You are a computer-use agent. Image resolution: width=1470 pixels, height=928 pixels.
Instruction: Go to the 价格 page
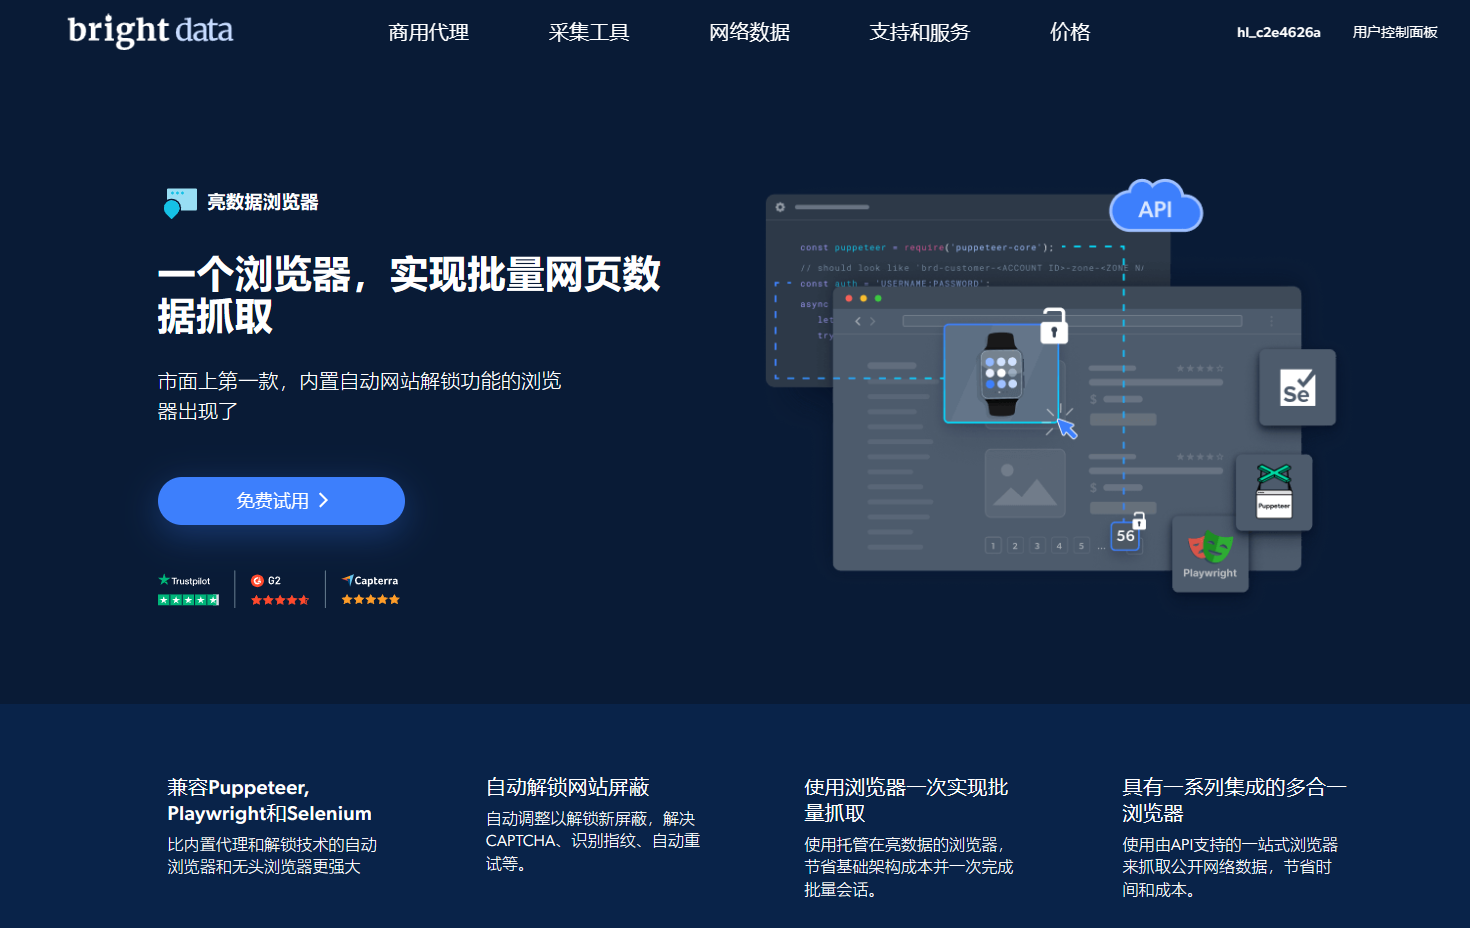coord(1070,32)
